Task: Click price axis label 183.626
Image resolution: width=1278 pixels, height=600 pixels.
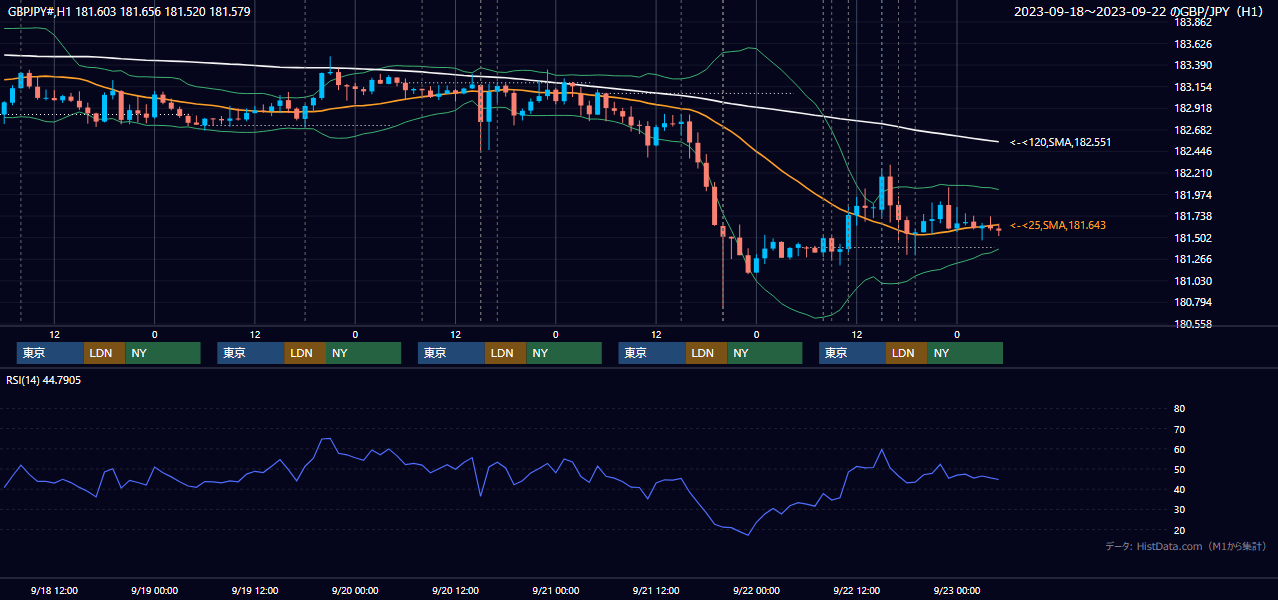Action: [1193, 44]
